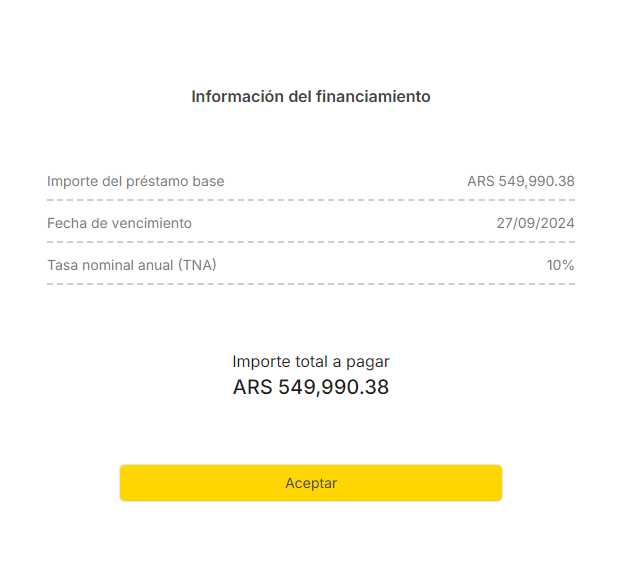
Task: Click "ARS" in the base loan row value
Action: coord(480,181)
